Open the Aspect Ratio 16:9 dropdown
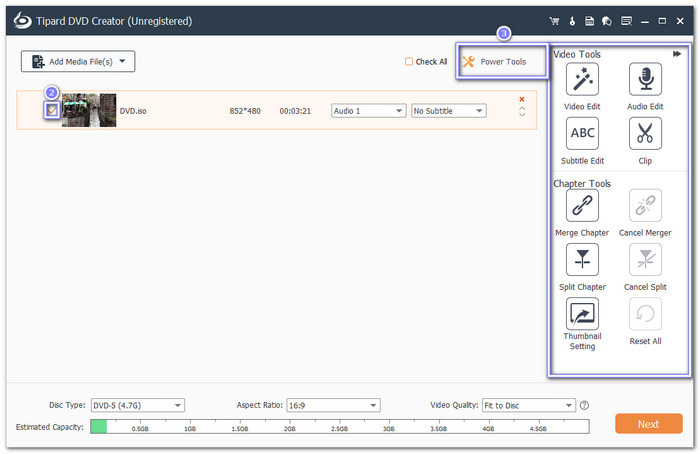This screenshot has height=454, width=700. [333, 405]
